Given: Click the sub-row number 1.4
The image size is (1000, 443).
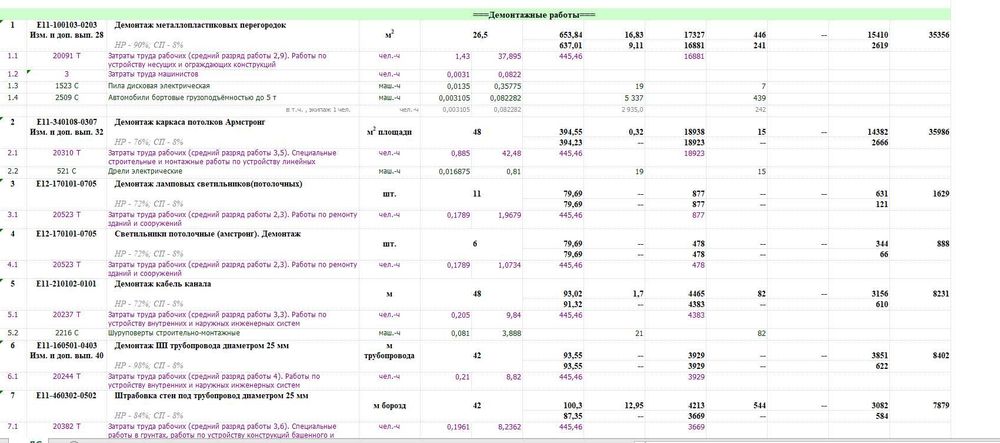Looking at the screenshot, I should coord(13,98).
